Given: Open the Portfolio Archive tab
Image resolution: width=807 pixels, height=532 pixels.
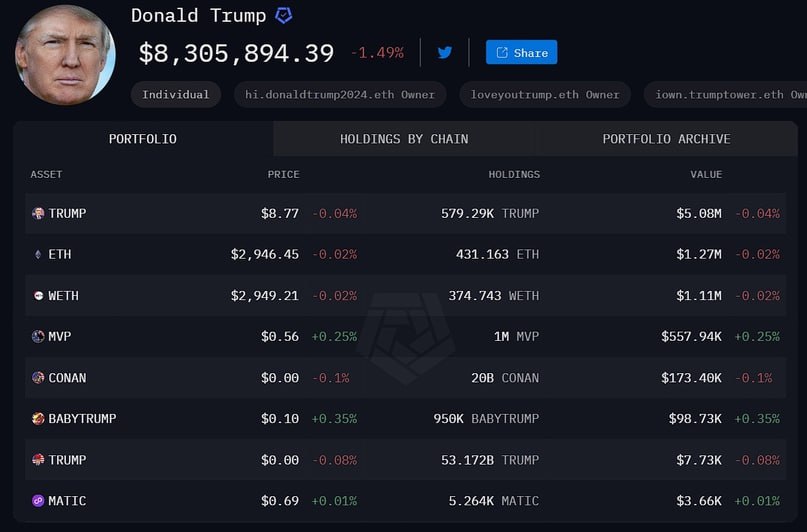Looking at the screenshot, I should click(x=666, y=139).
